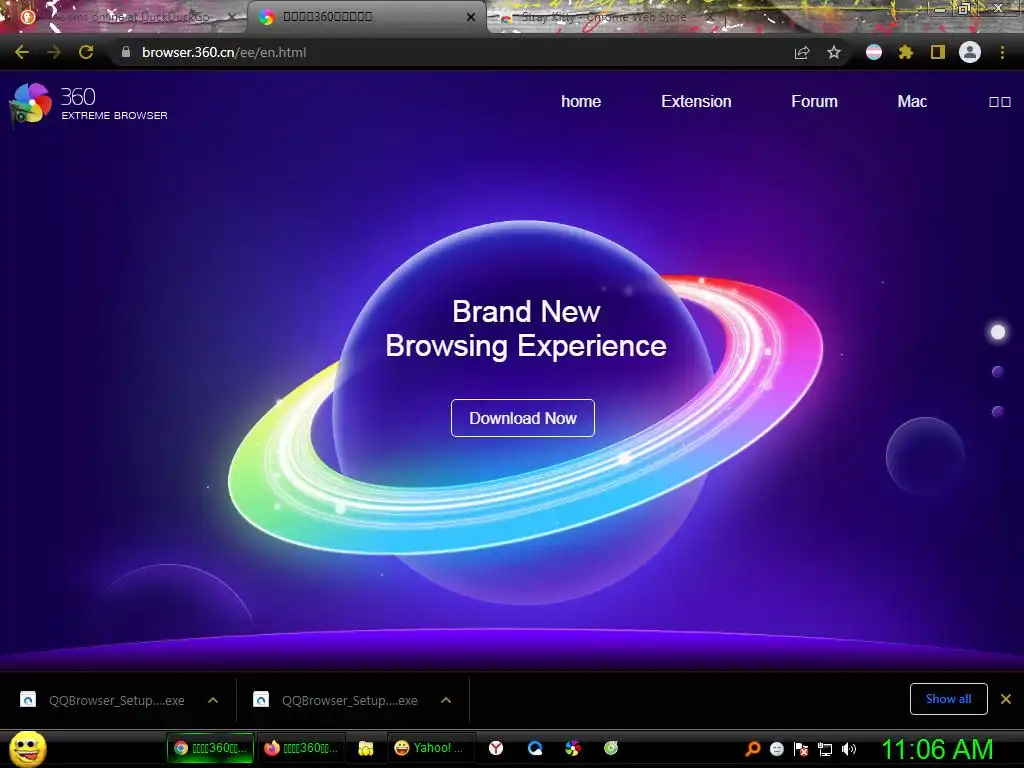Switch to Stray Kitty Chrome Web Store tab

click(x=604, y=17)
